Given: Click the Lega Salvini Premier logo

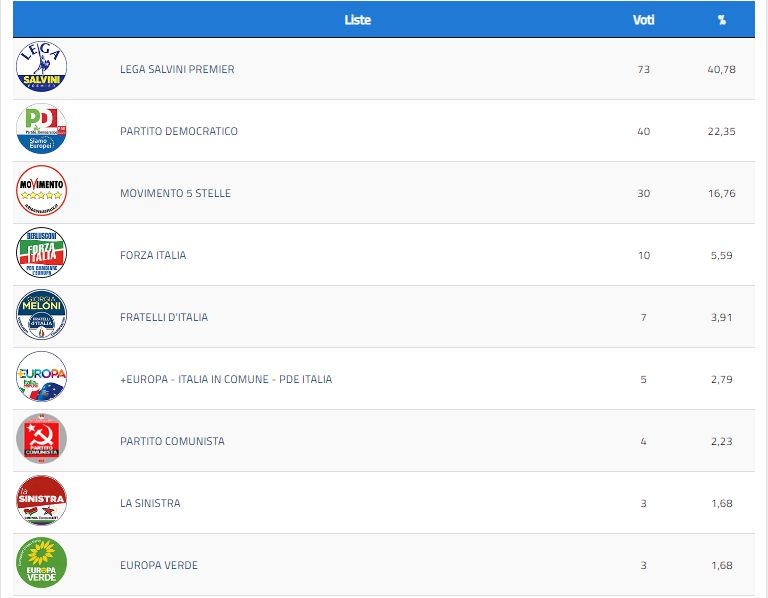Looking at the screenshot, I should [x=42, y=68].
